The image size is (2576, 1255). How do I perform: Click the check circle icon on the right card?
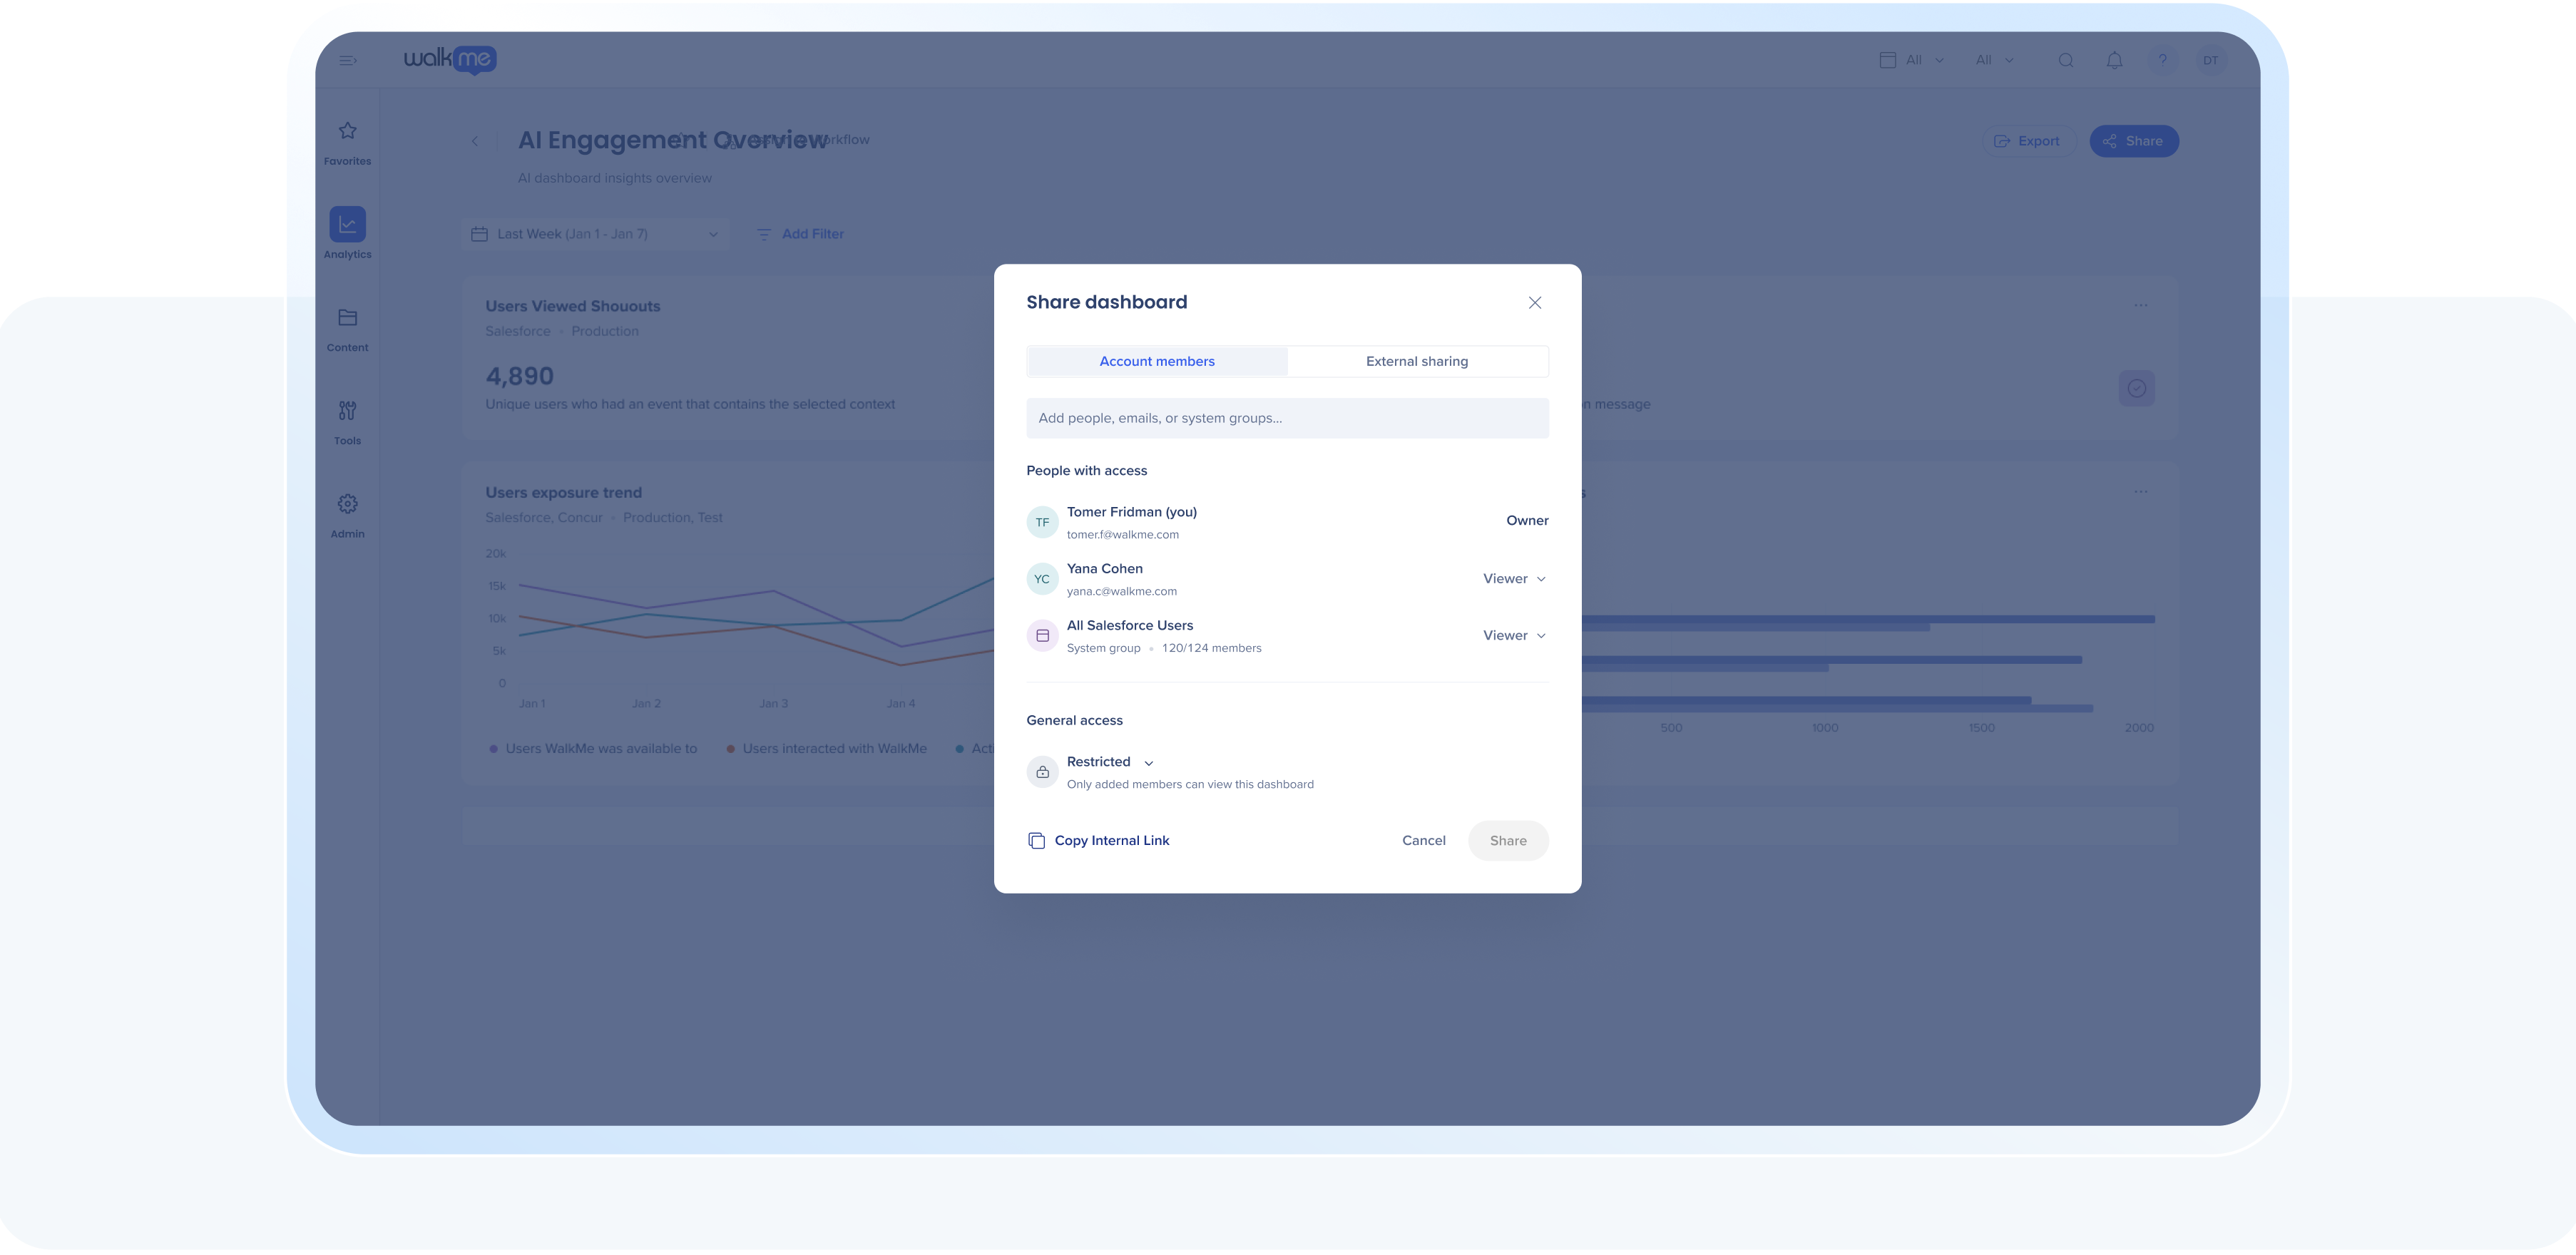coord(2136,388)
